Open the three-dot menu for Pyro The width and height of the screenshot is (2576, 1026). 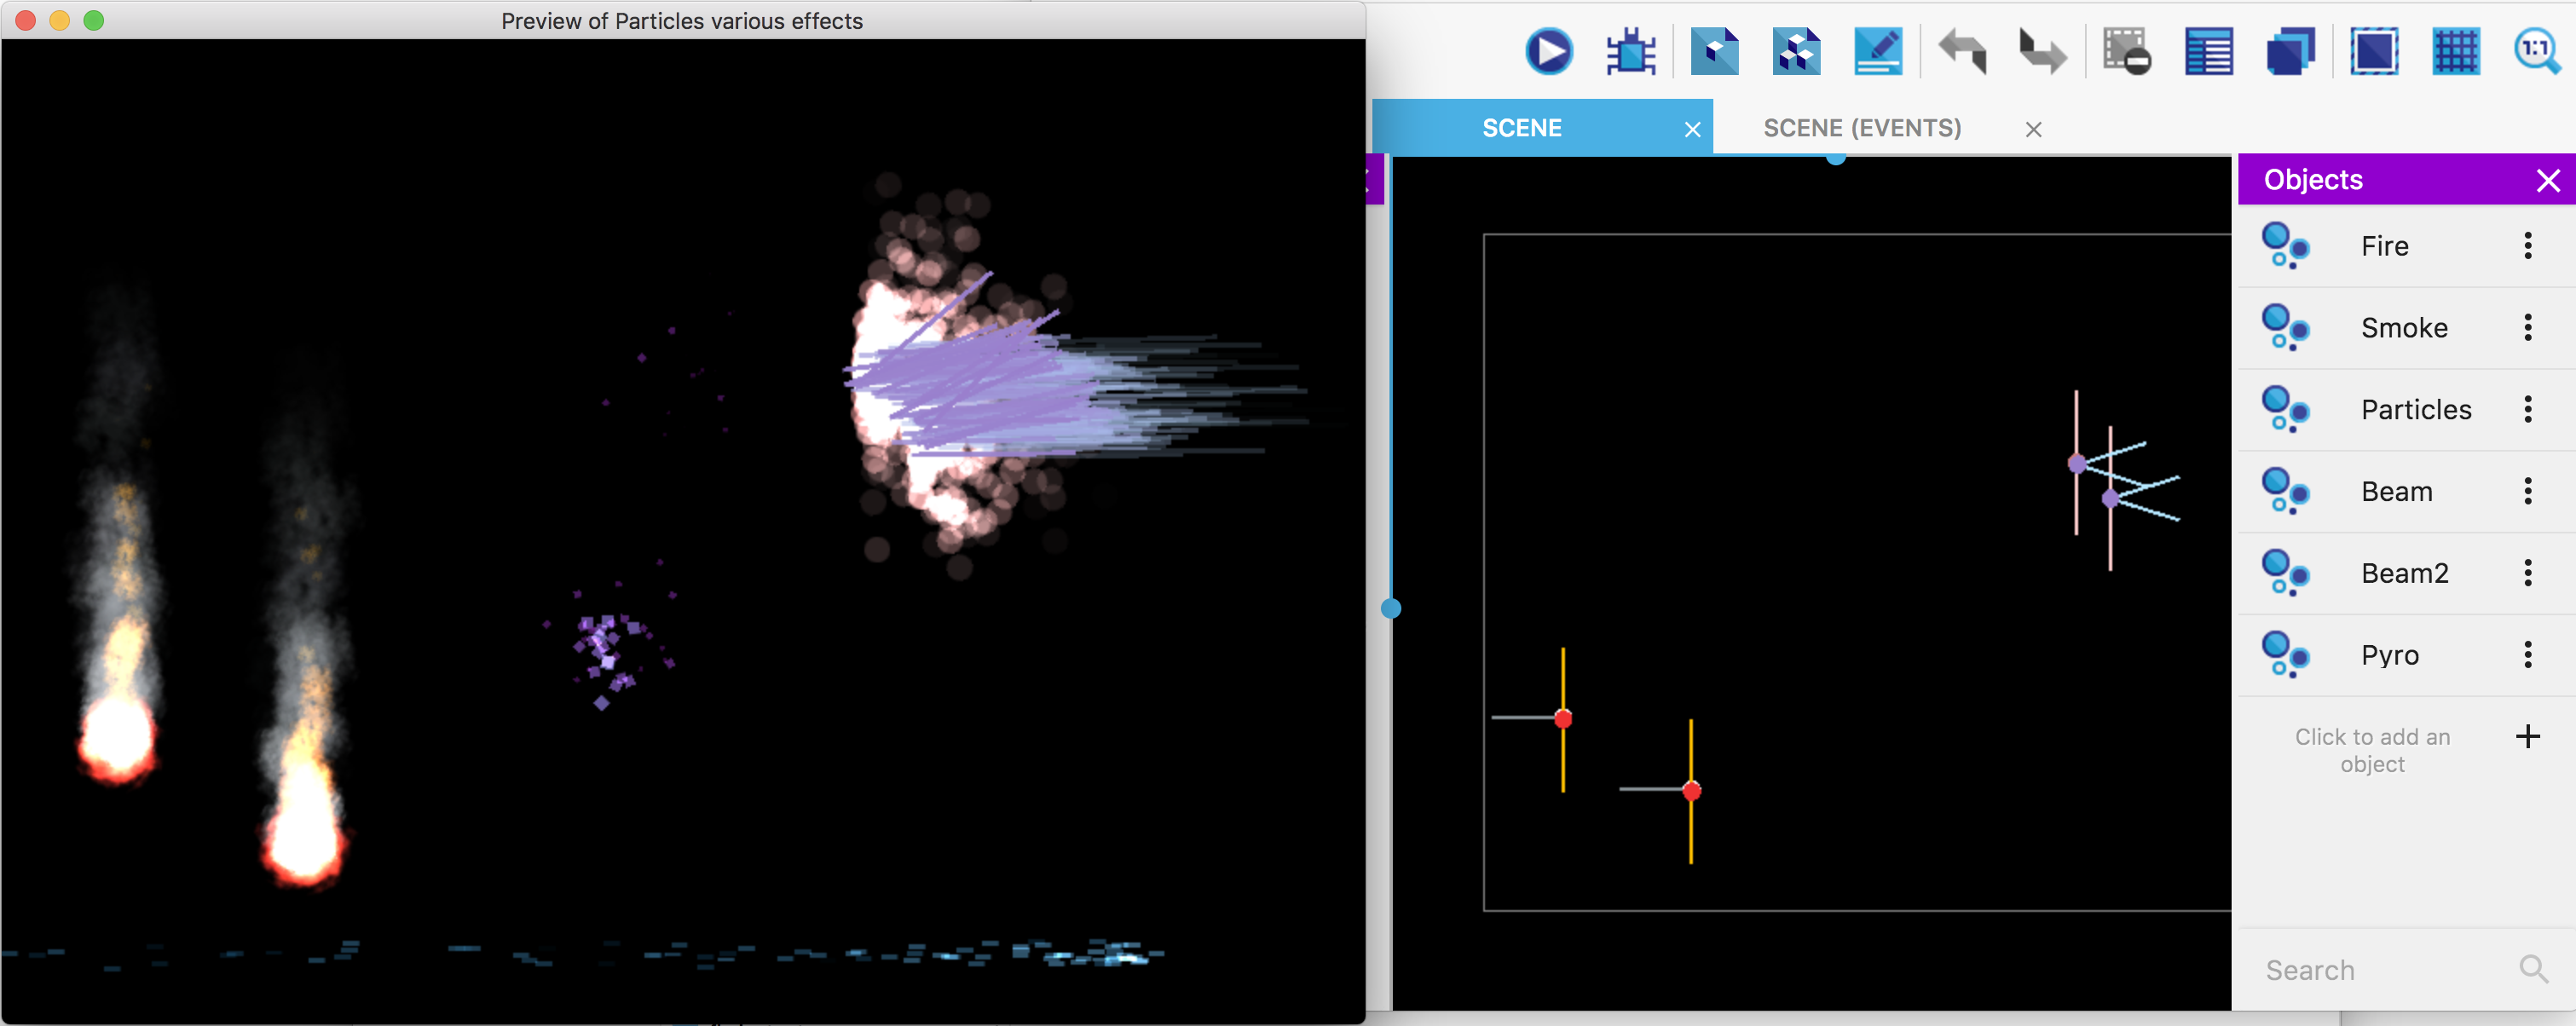[x=2527, y=655]
